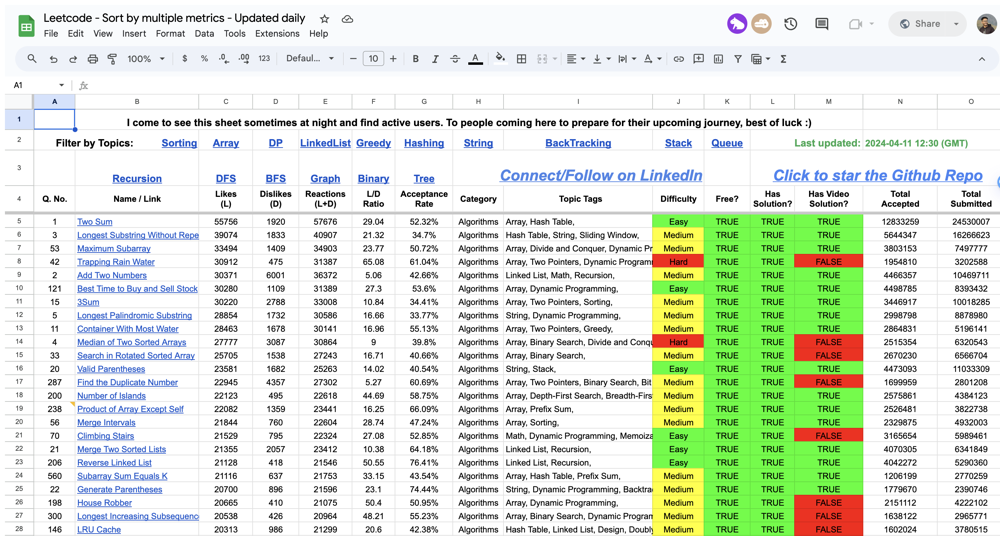The width and height of the screenshot is (1000, 536).
Task: Open the font family dropdown
Action: tap(310, 59)
